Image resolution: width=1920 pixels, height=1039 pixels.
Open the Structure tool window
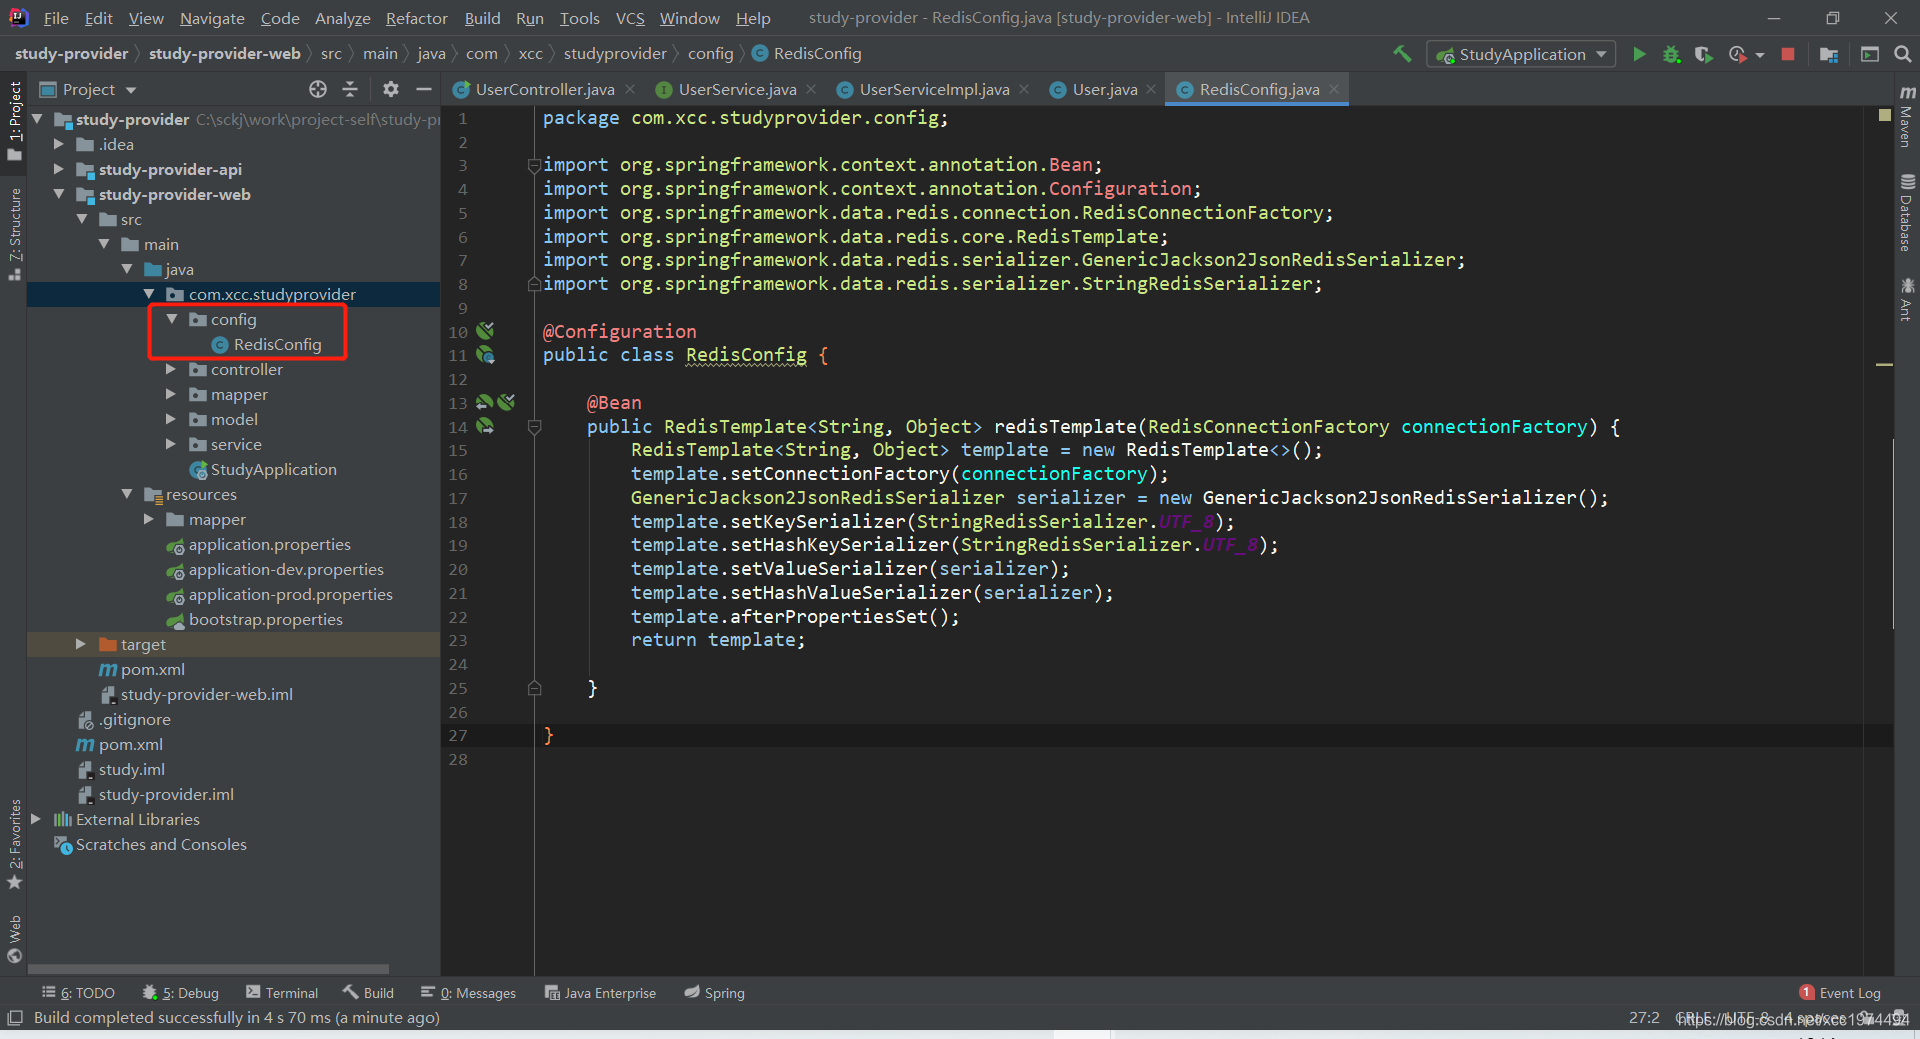click(x=14, y=234)
